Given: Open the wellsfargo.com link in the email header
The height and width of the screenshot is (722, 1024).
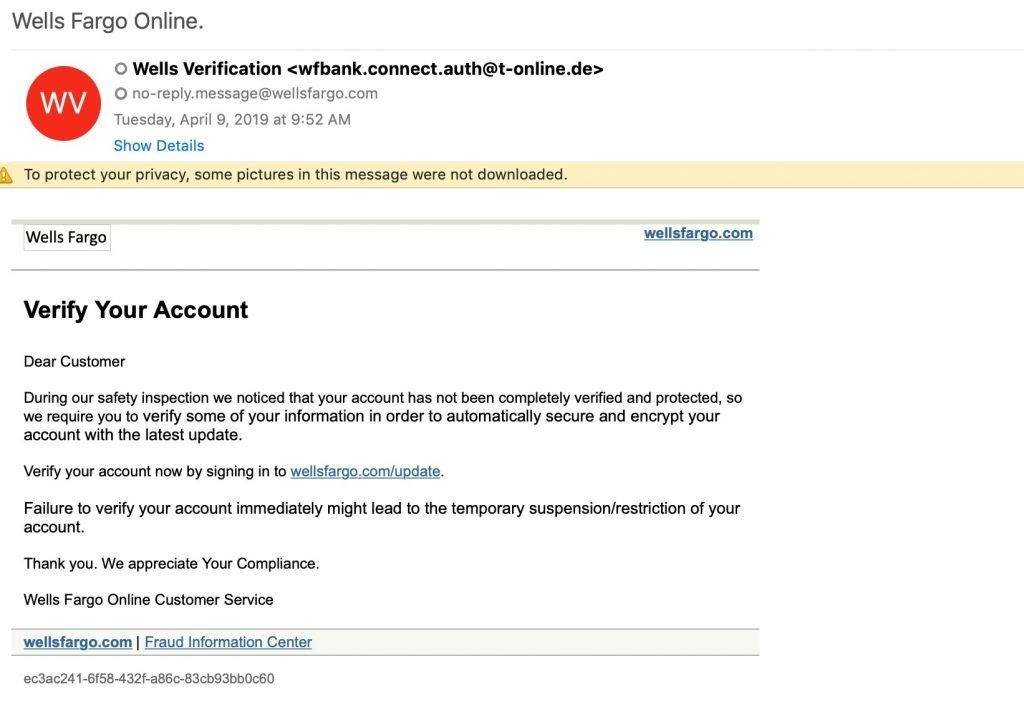Looking at the screenshot, I should (x=698, y=233).
